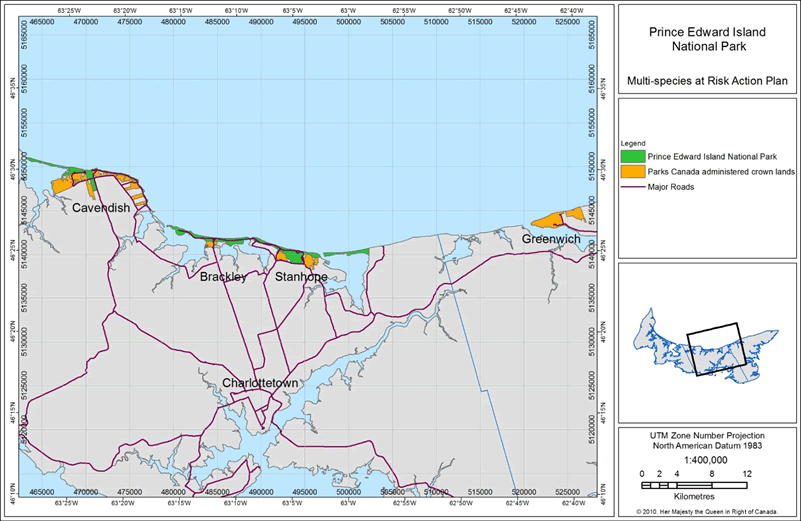This screenshot has width=801, height=521.
Task: Click the copyright notice at bottom right
Action: coord(706,513)
